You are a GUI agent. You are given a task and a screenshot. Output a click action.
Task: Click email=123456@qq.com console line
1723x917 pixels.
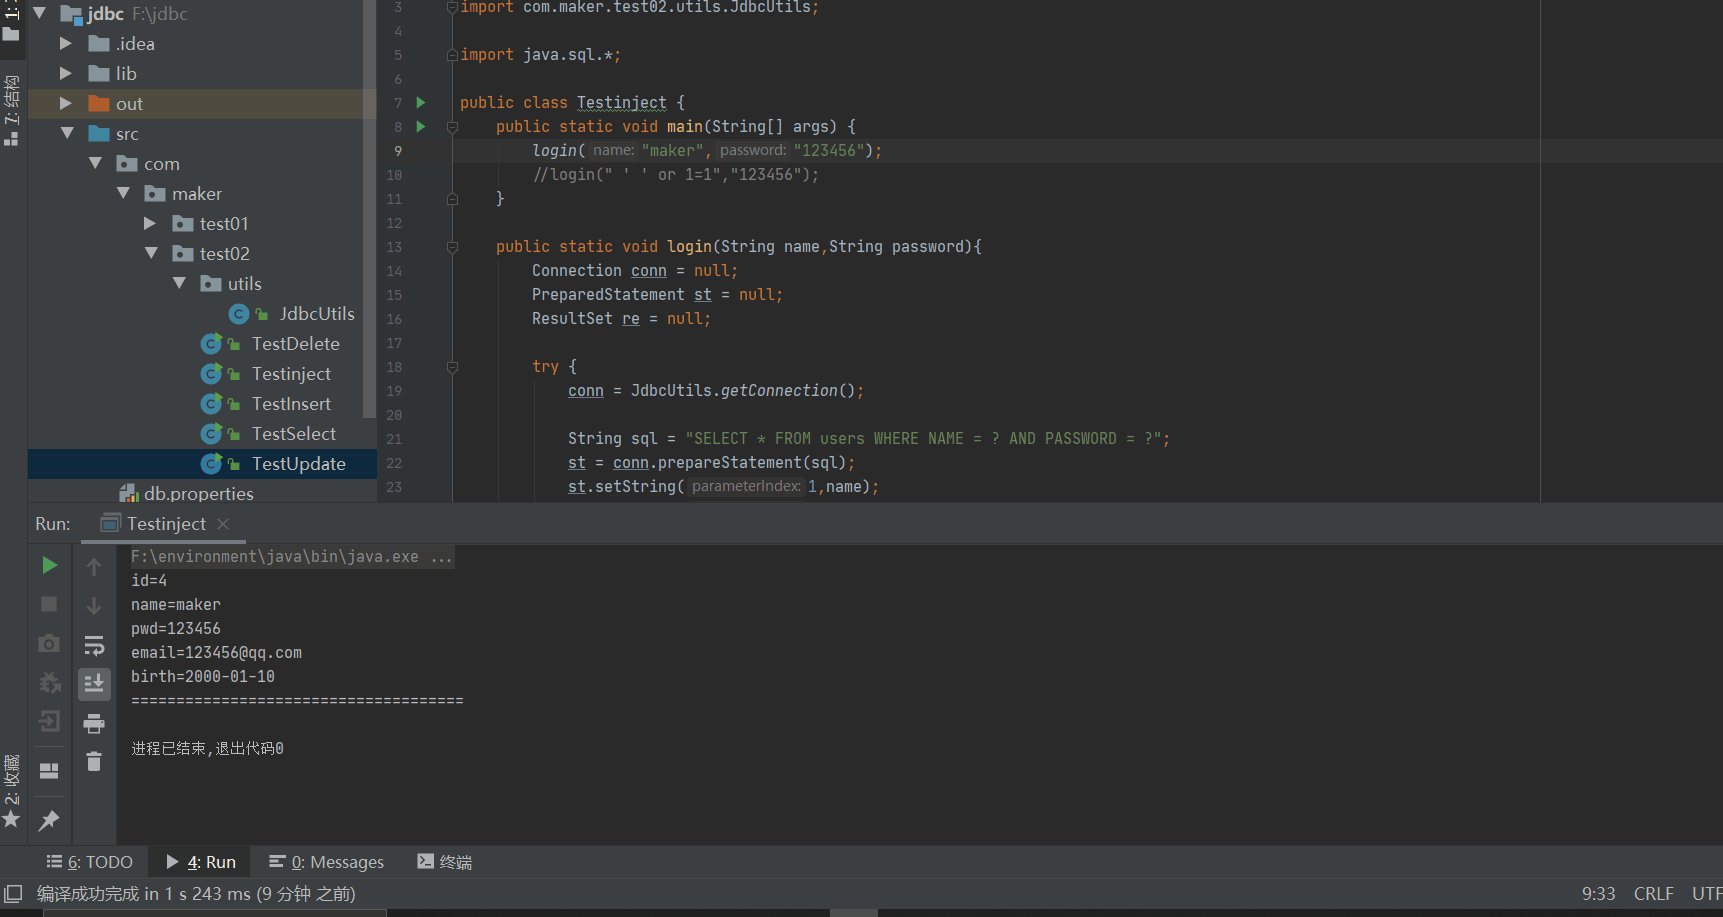216,652
